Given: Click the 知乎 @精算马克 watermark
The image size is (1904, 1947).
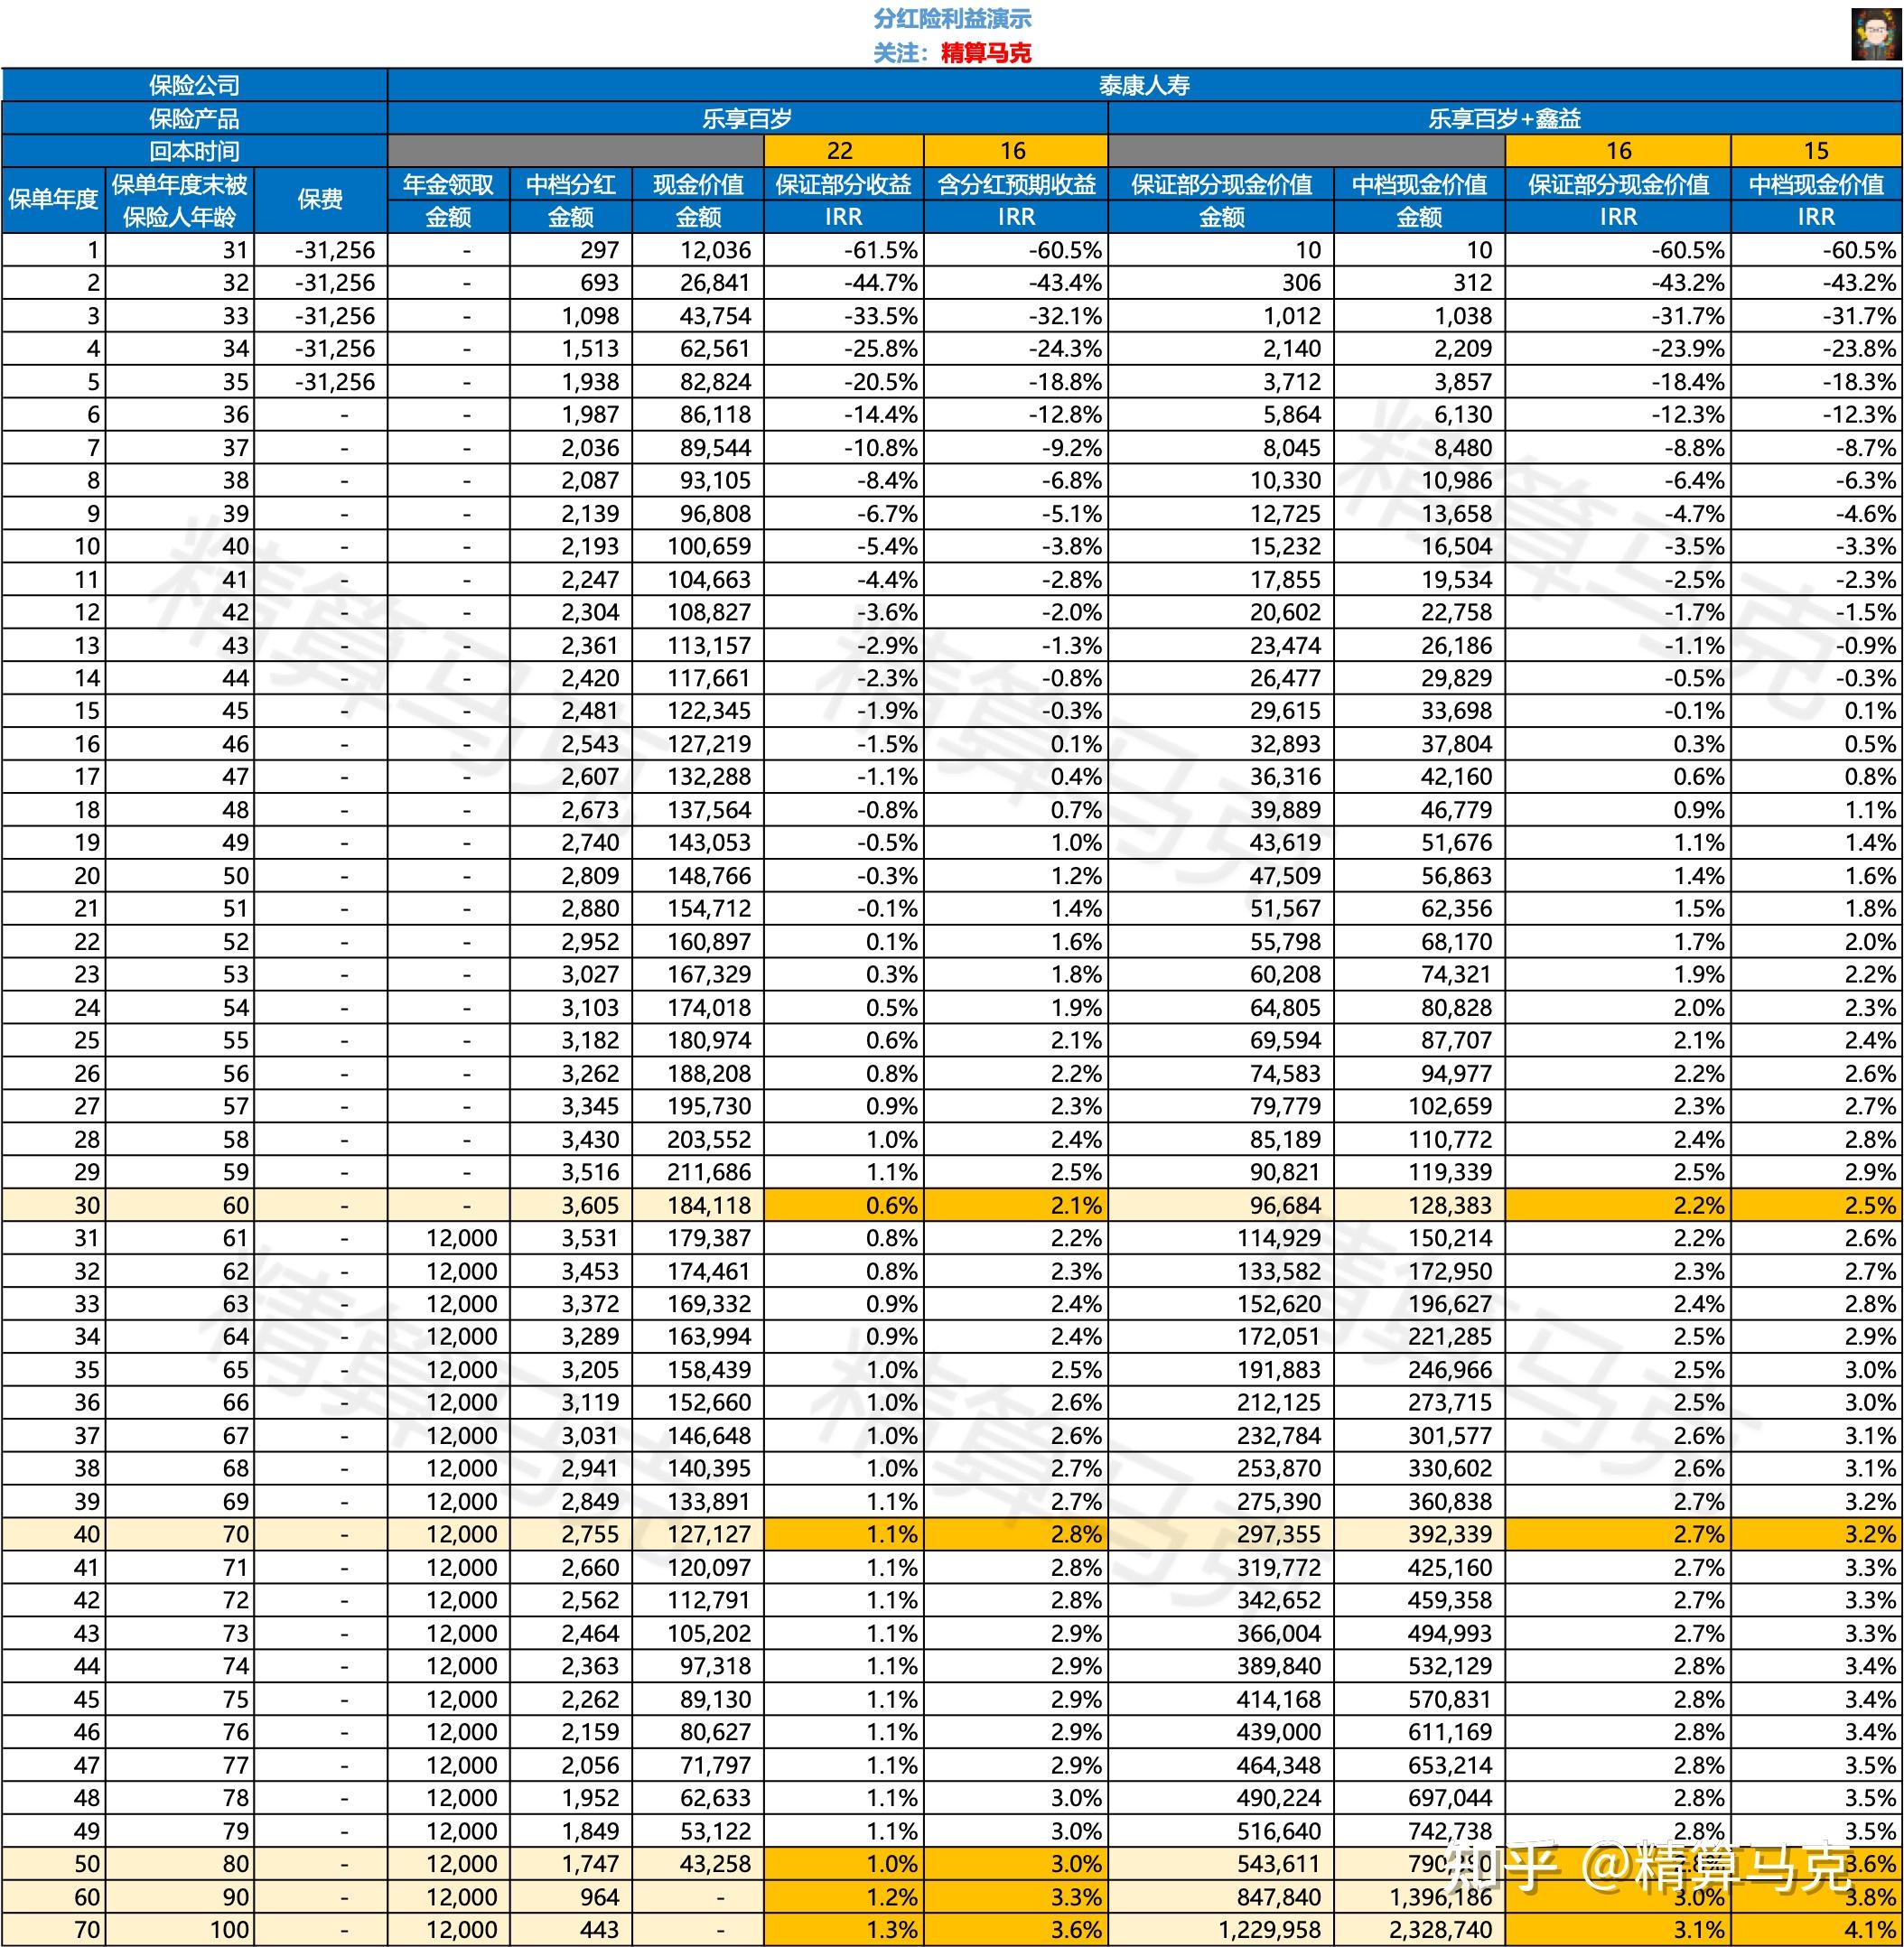Looking at the screenshot, I should point(1650,1866).
